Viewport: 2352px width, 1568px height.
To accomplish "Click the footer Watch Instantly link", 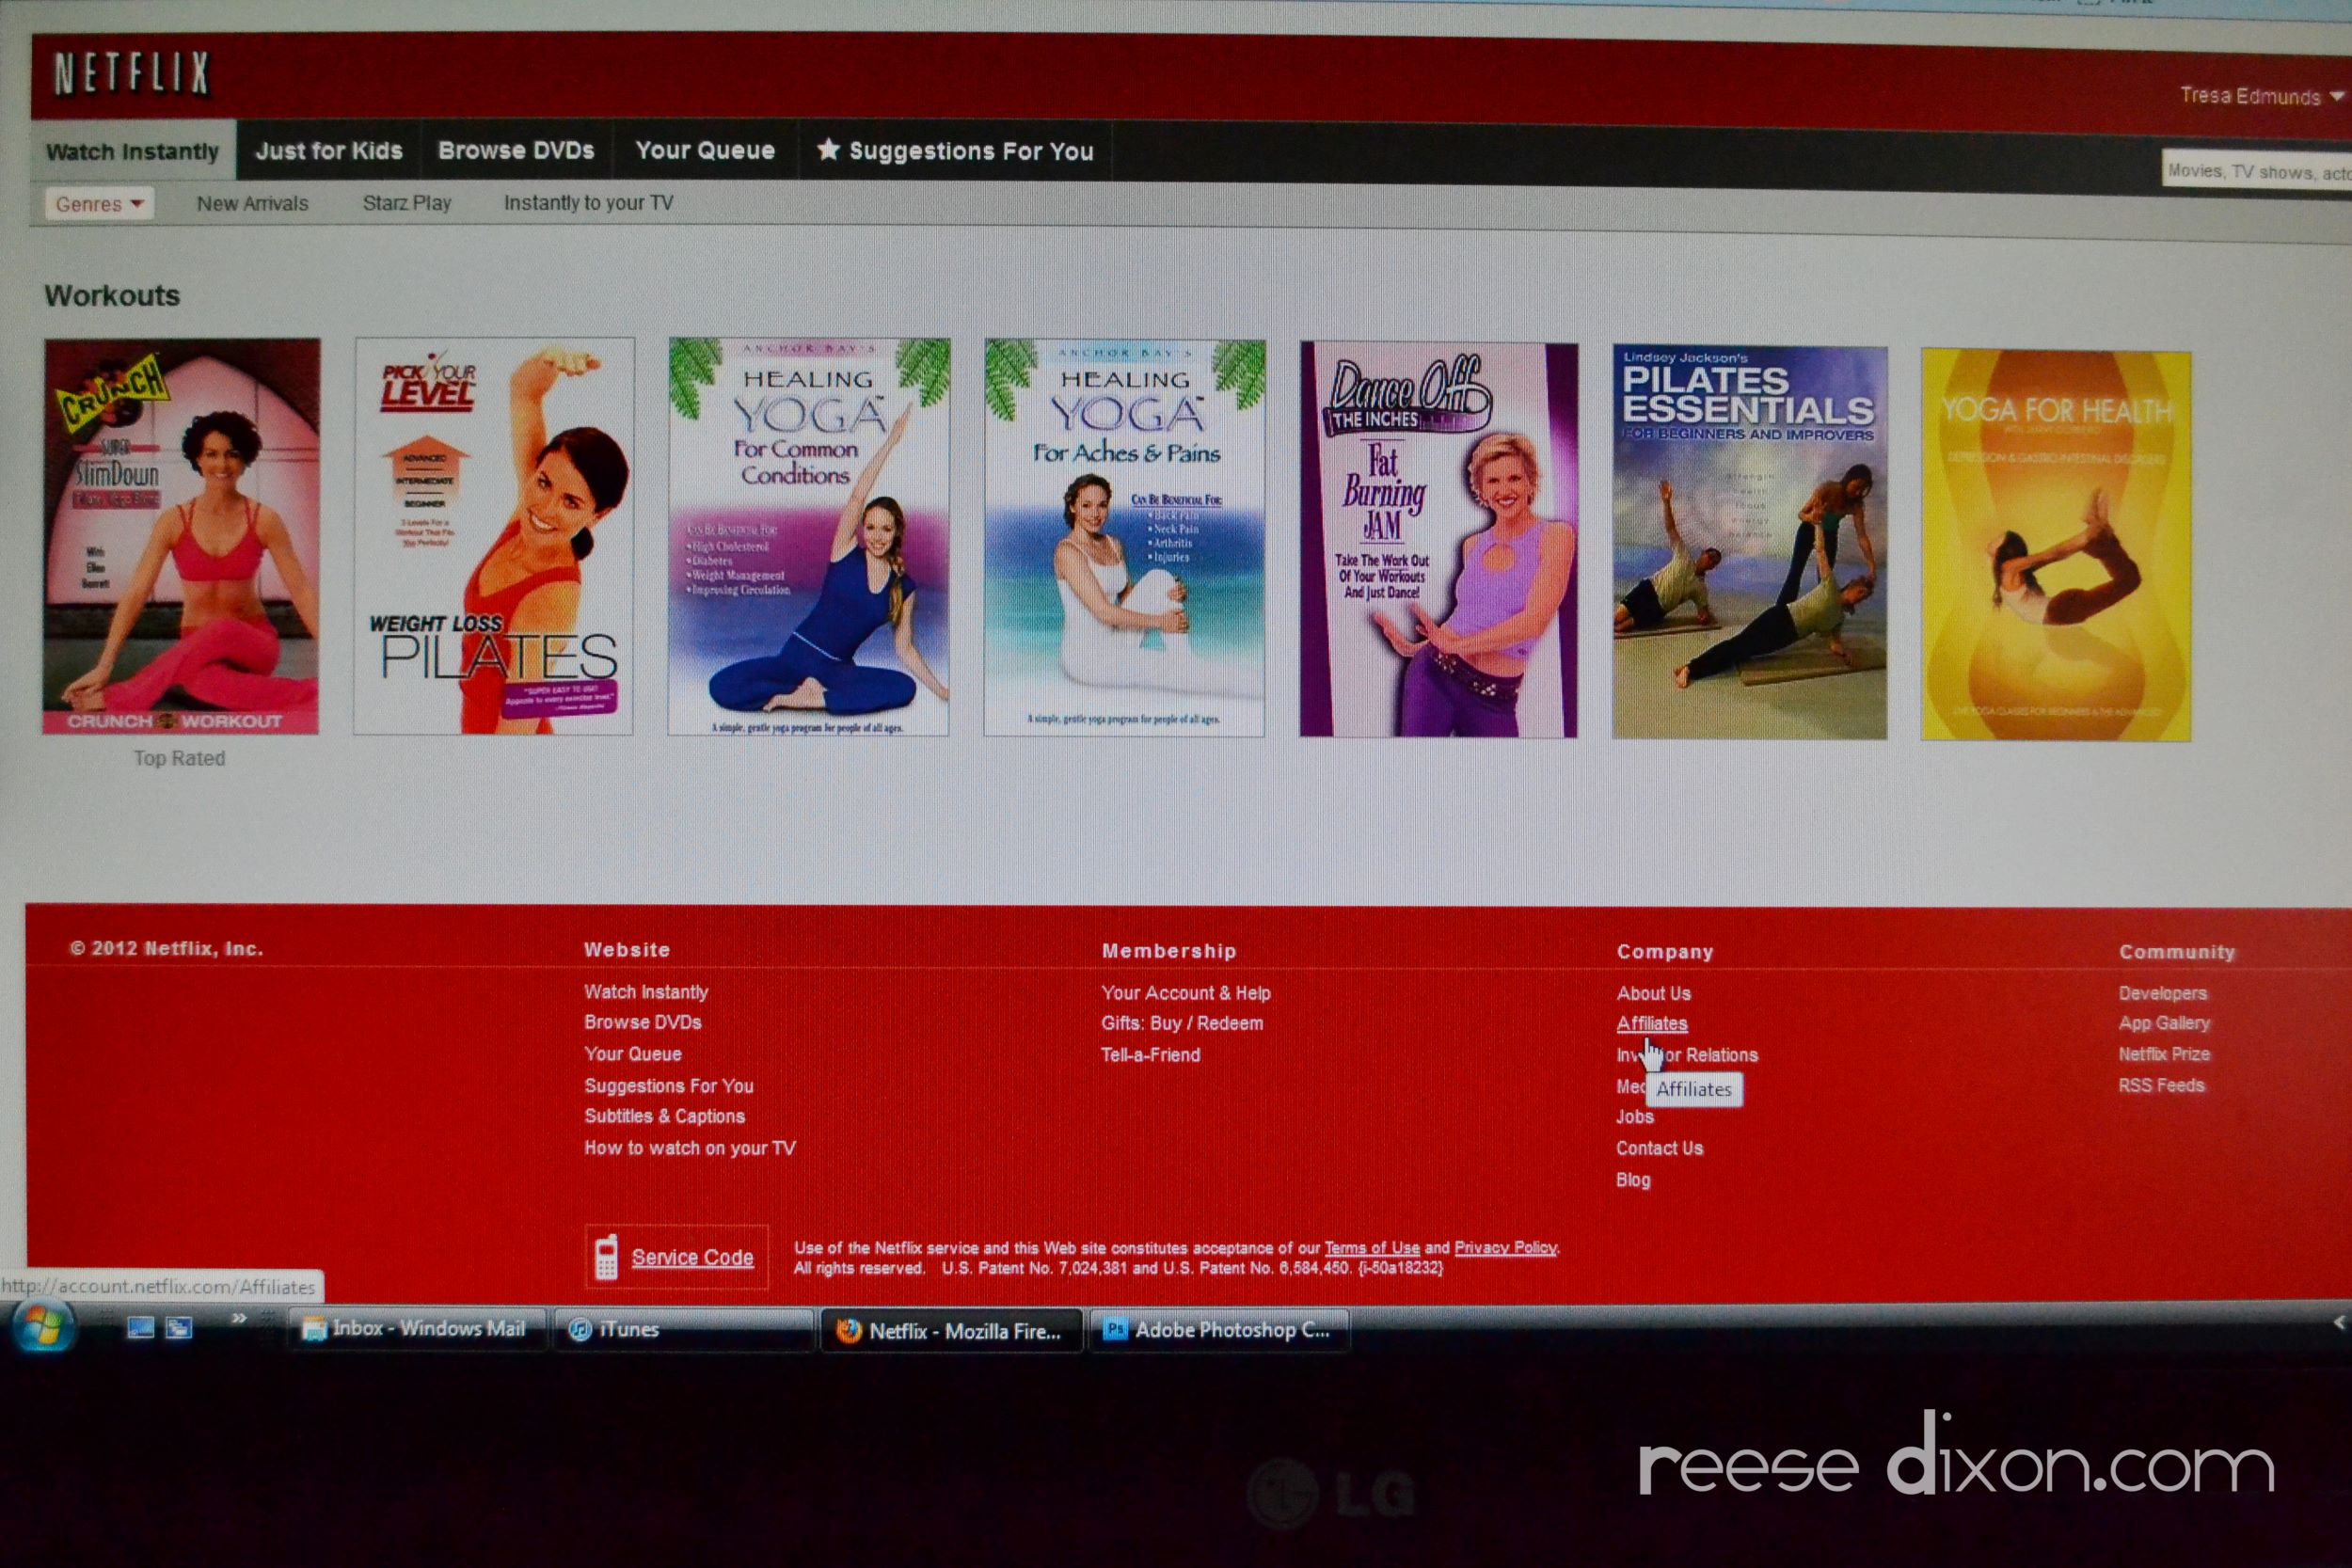I will pos(646,992).
